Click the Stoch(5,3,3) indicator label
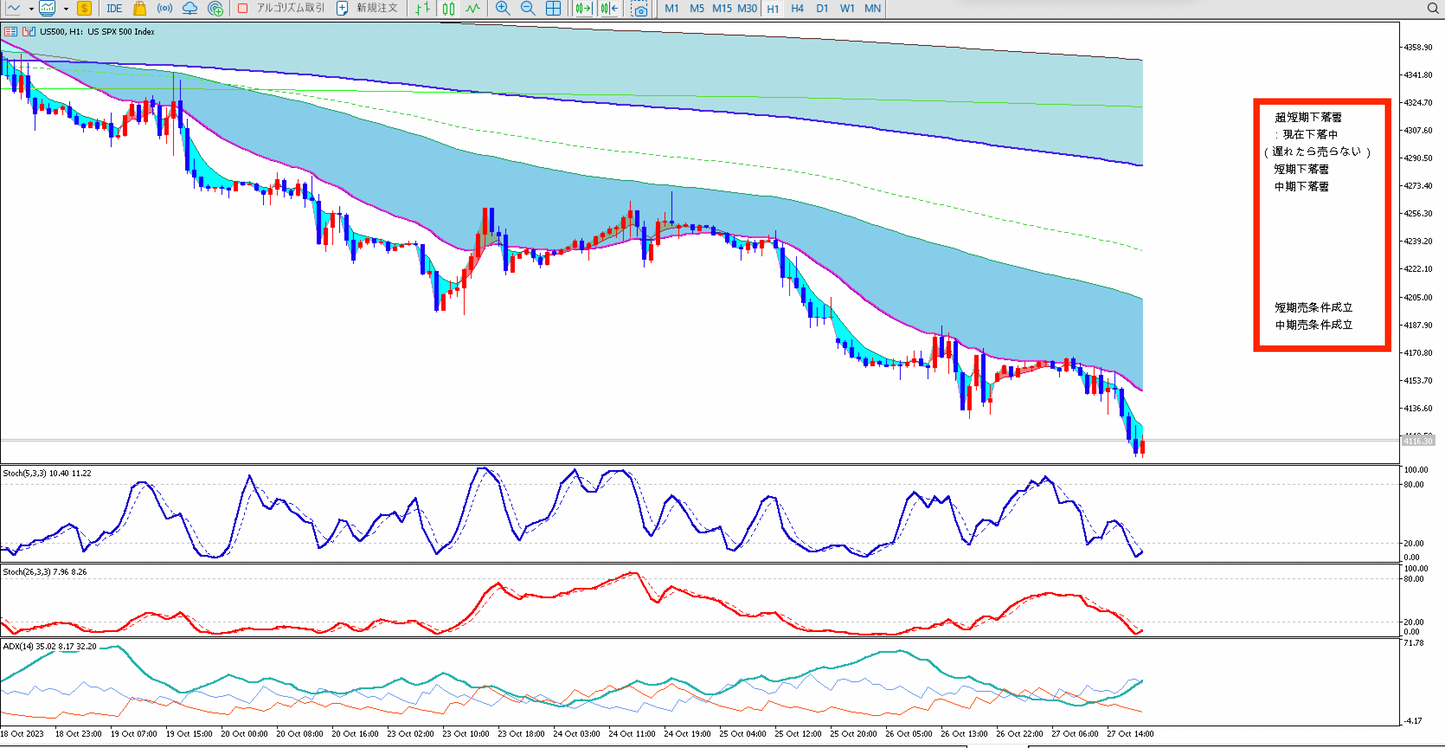The height and width of the screenshot is (748, 1445). 47,472
